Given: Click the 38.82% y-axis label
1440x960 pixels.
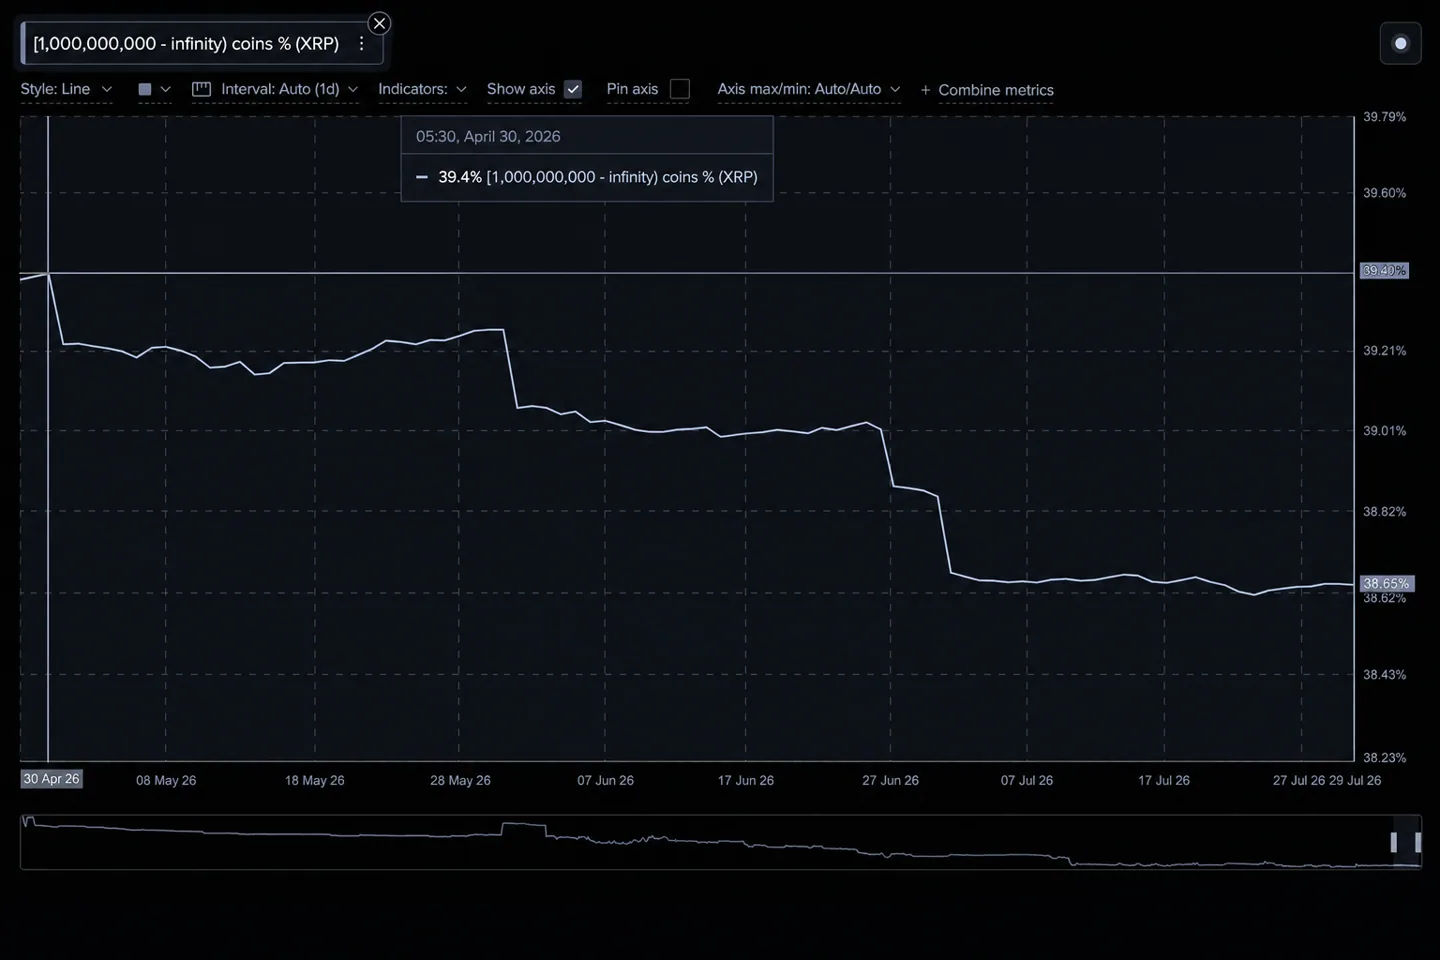Looking at the screenshot, I should tap(1384, 512).
